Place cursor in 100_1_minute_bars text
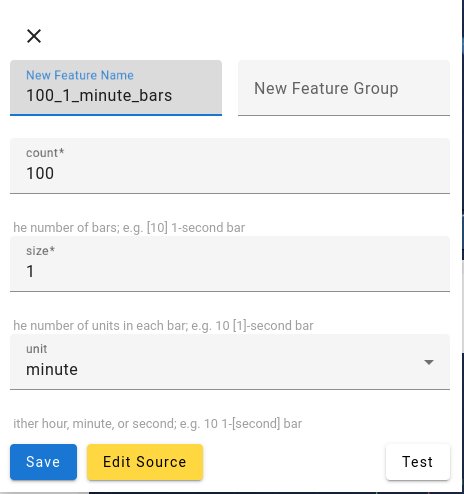The height and width of the screenshot is (494, 464). pyautogui.click(x=99, y=96)
